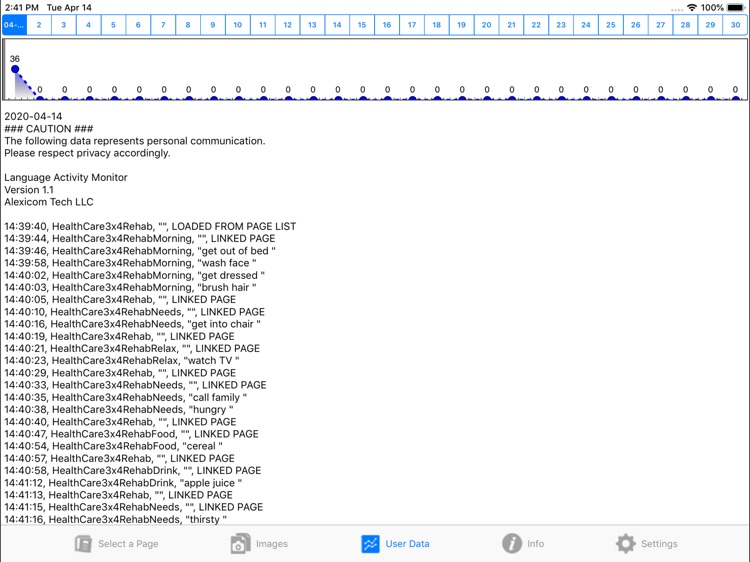Go to day 27 in date strip
Screen dimensions: 750x562
[661, 25]
